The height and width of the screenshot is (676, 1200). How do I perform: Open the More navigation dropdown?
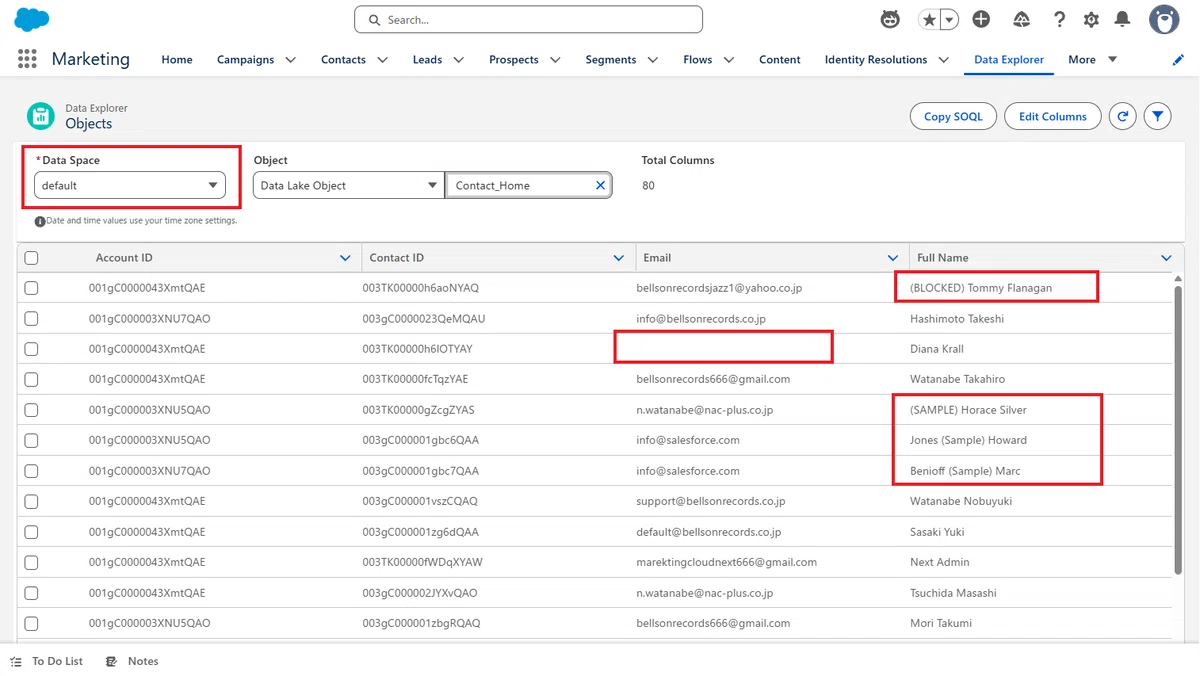[1093, 60]
